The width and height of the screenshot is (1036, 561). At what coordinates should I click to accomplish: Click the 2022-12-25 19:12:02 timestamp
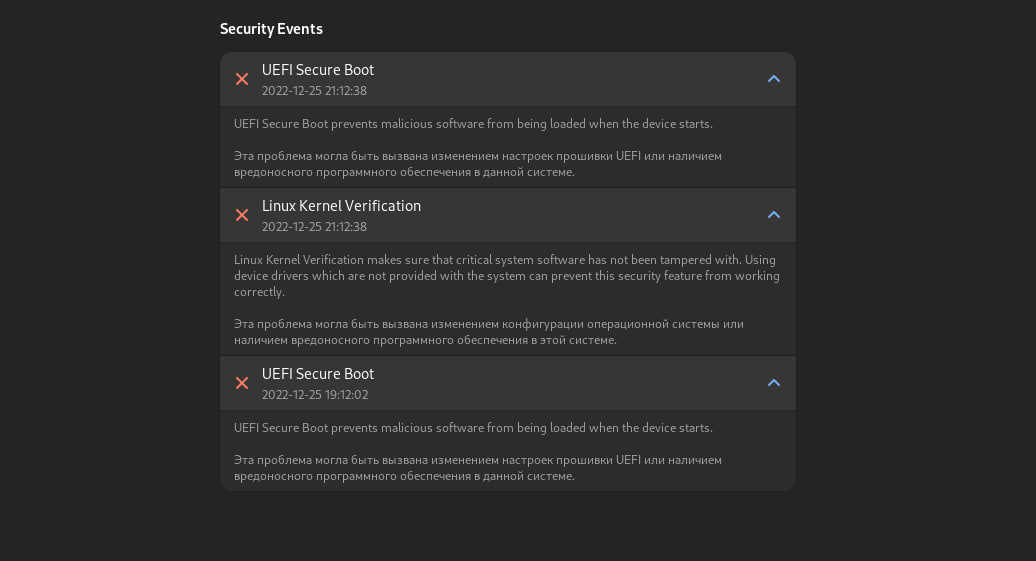tap(315, 395)
